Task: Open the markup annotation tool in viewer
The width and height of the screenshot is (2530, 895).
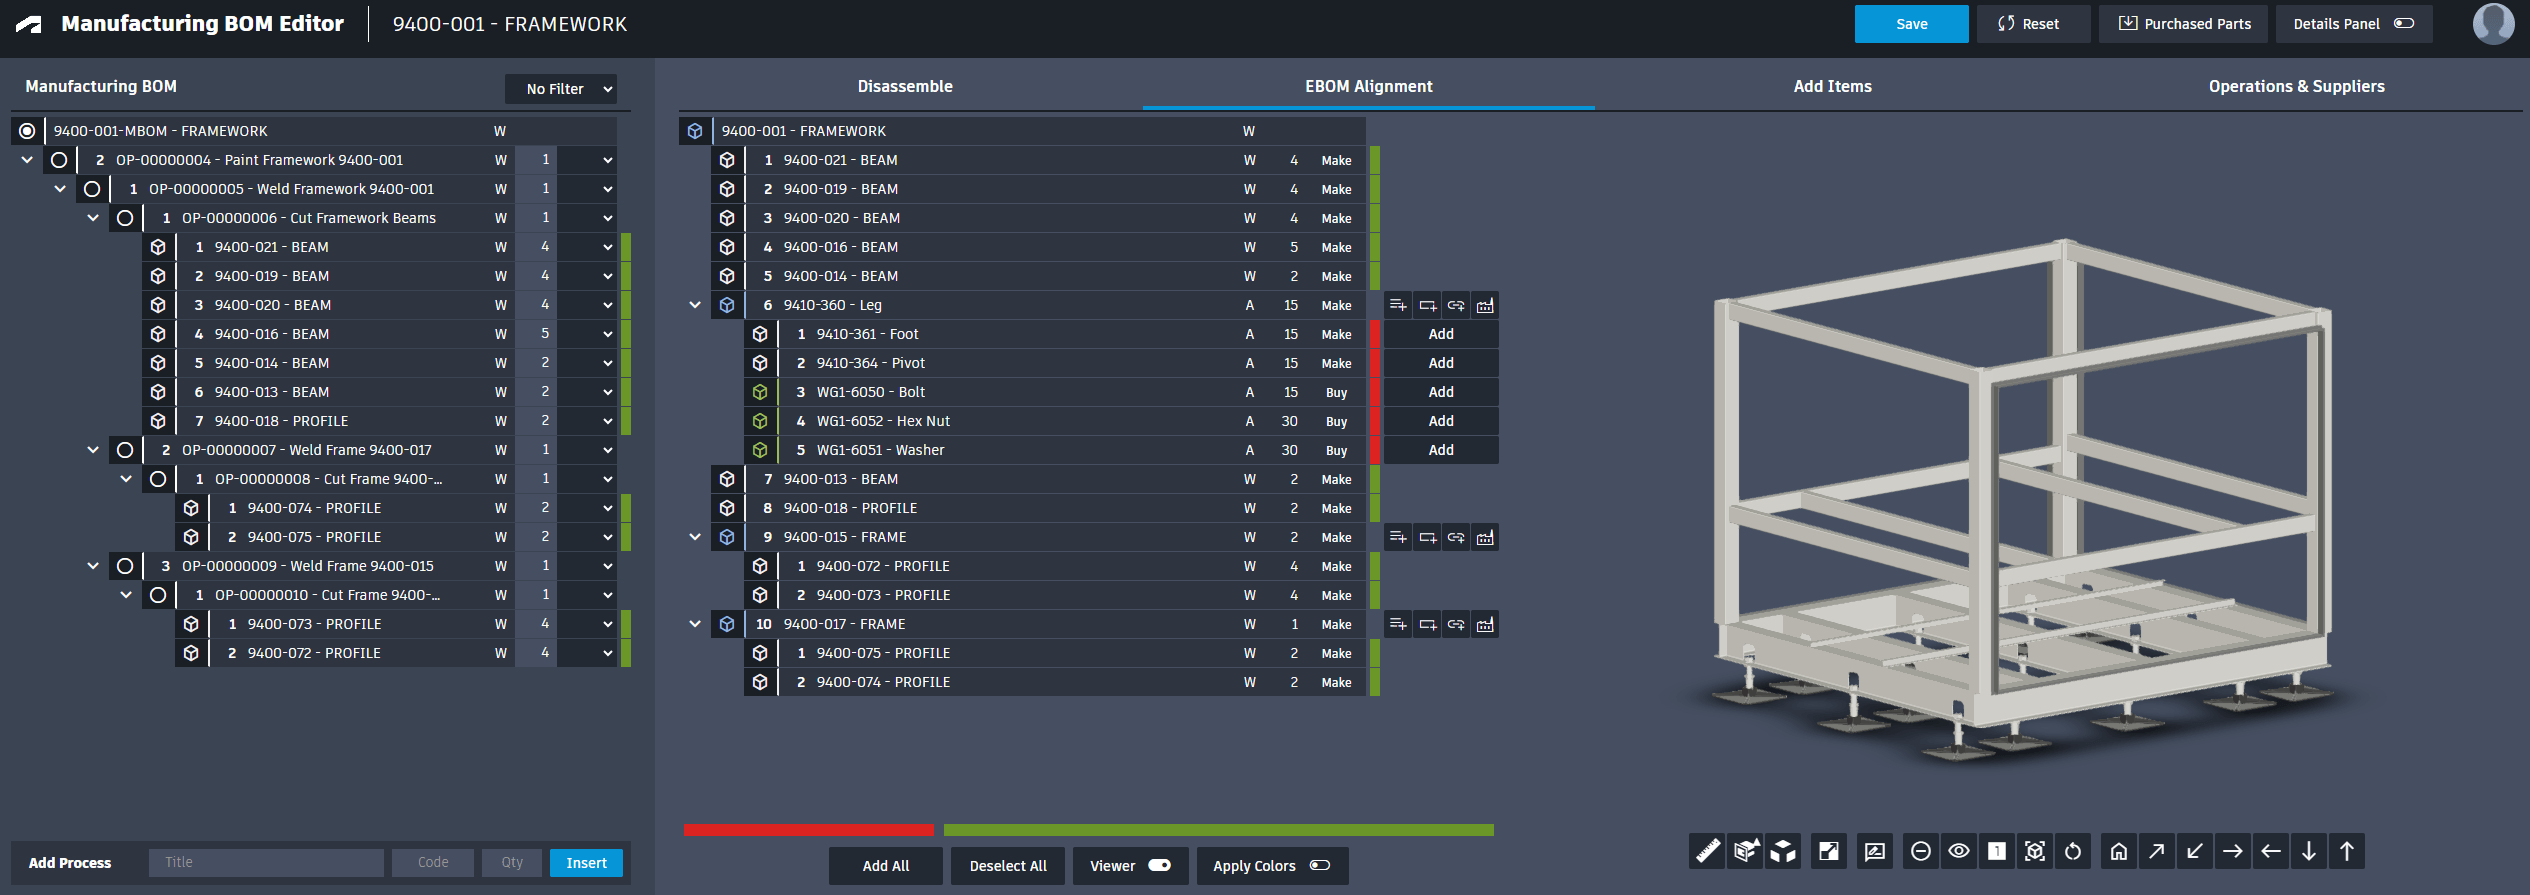Action: (1874, 851)
